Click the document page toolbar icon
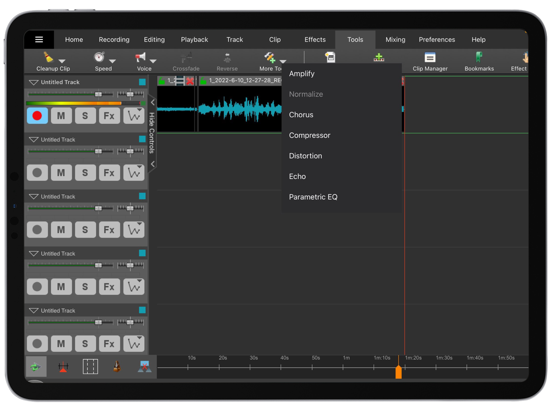The height and width of the screenshot is (414, 552). point(330,57)
